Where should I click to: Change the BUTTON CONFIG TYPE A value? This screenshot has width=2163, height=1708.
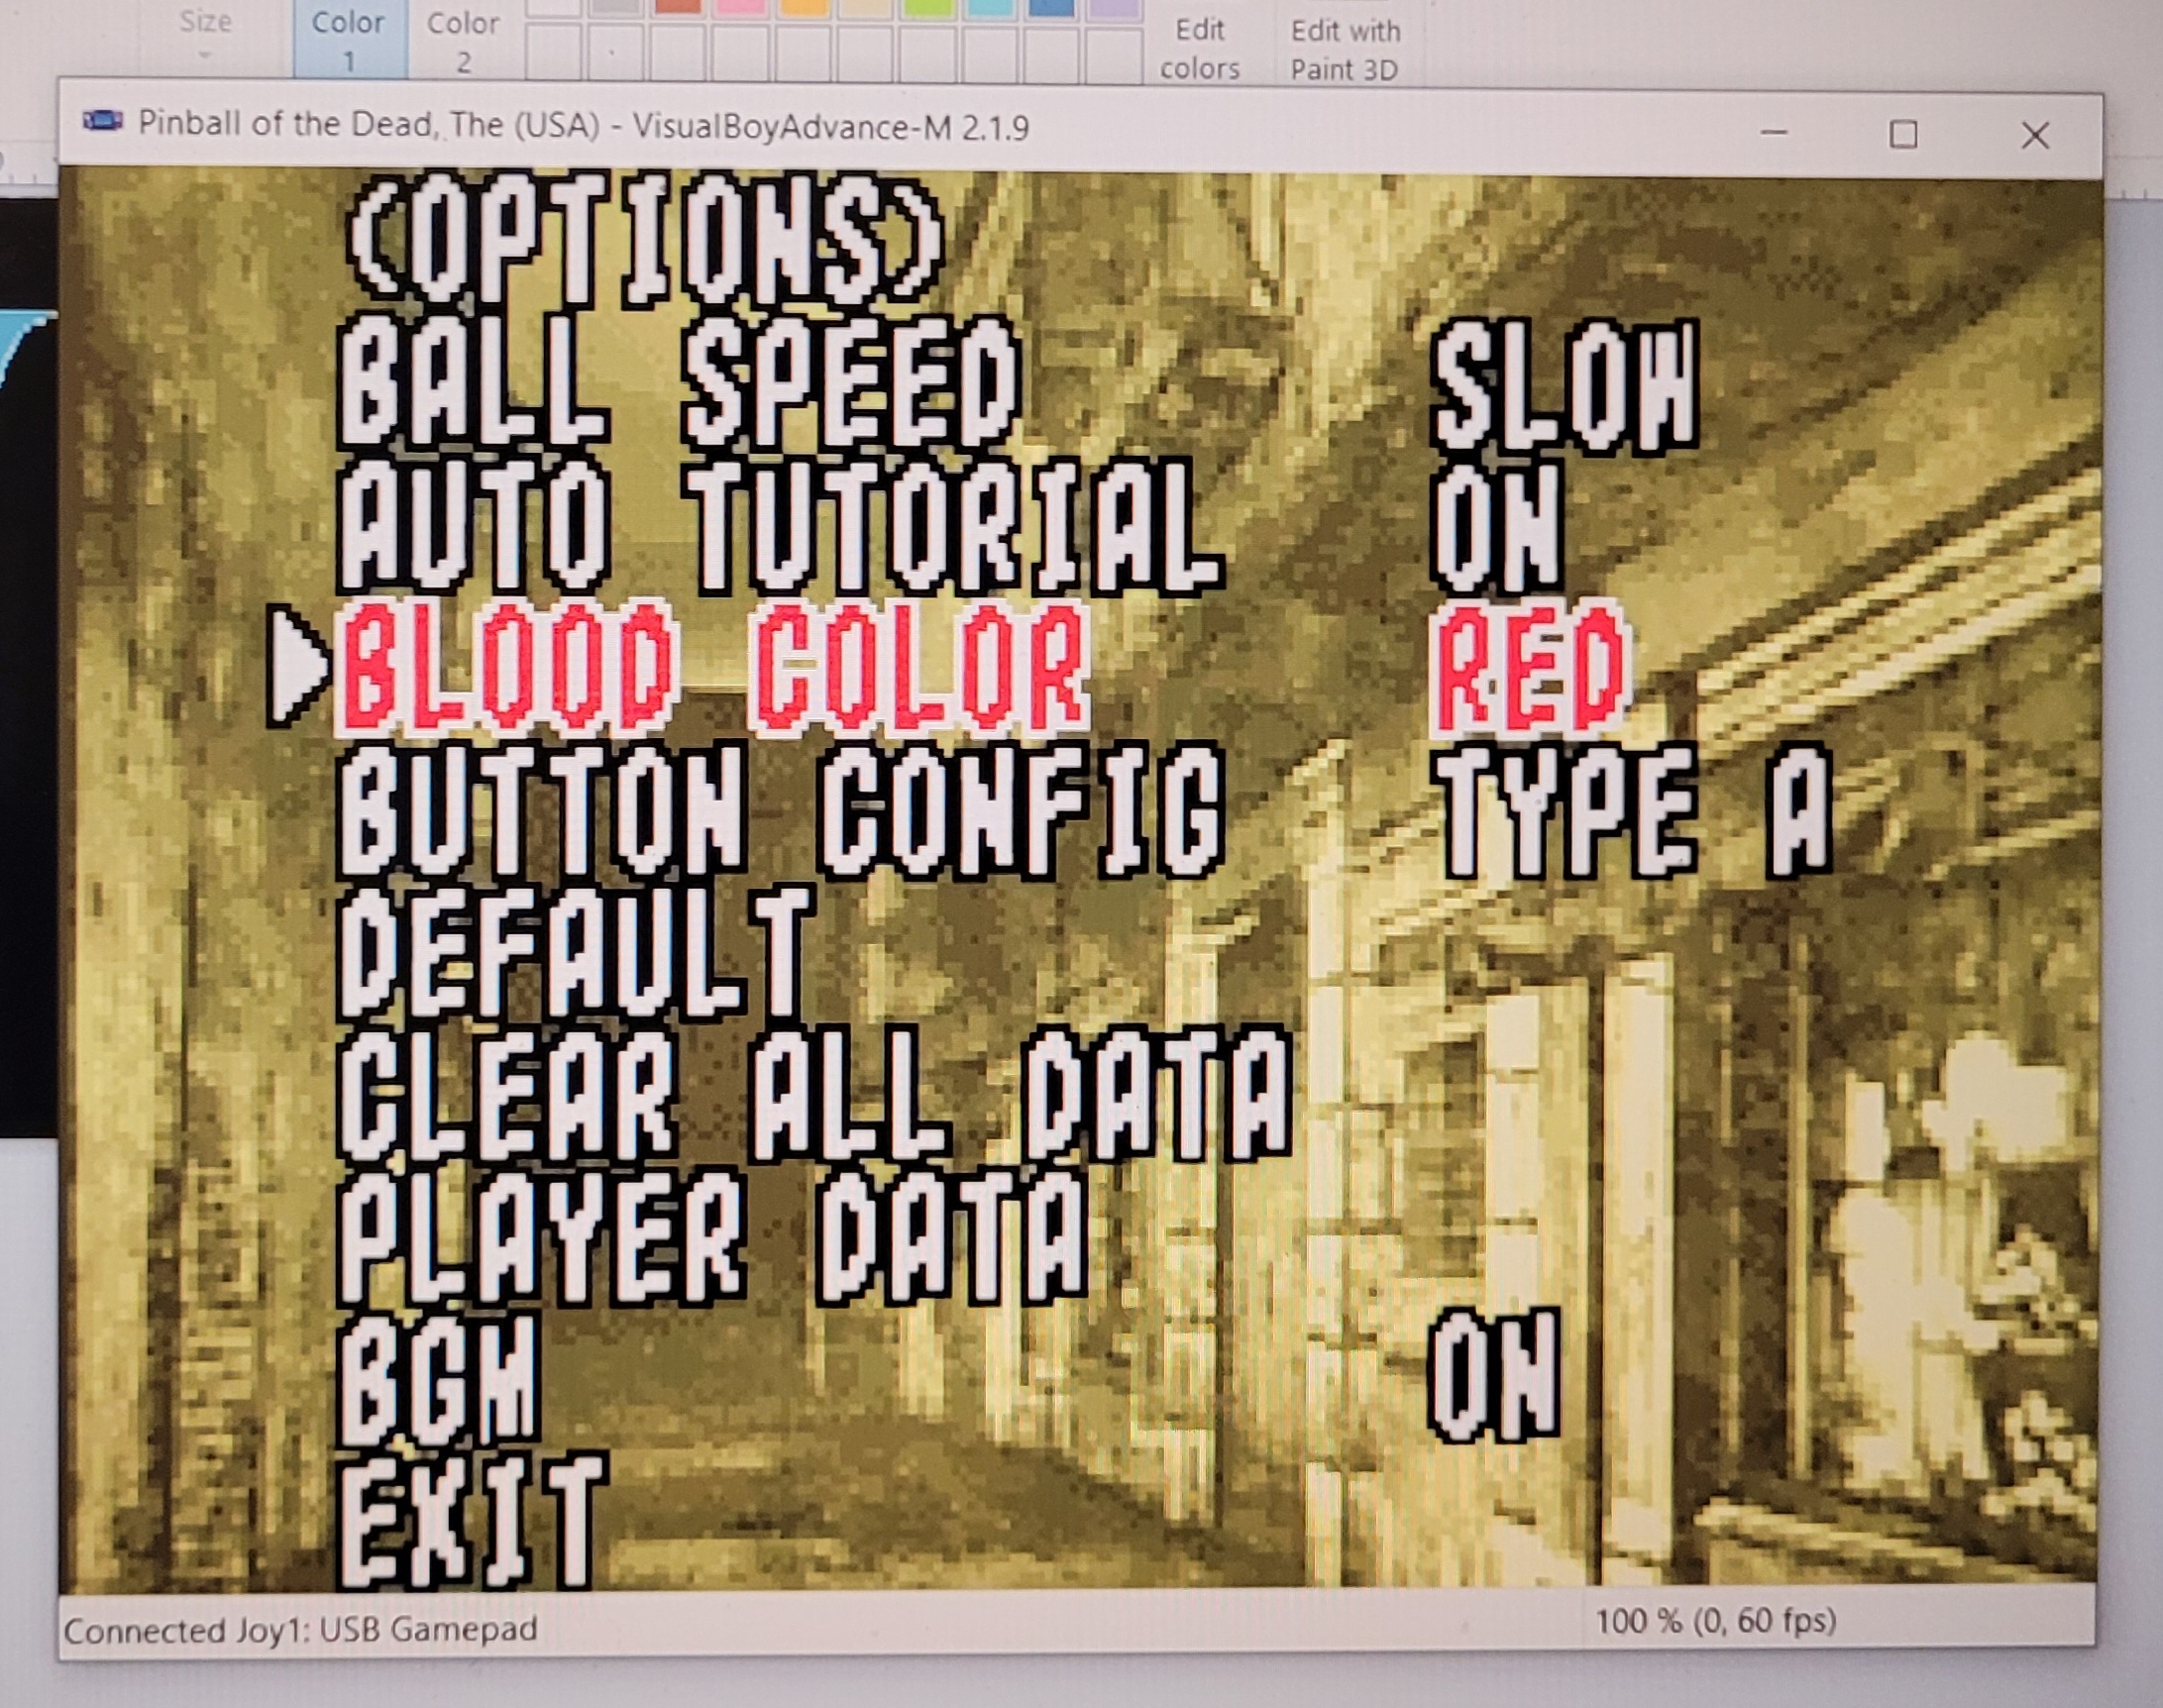(x=1632, y=812)
